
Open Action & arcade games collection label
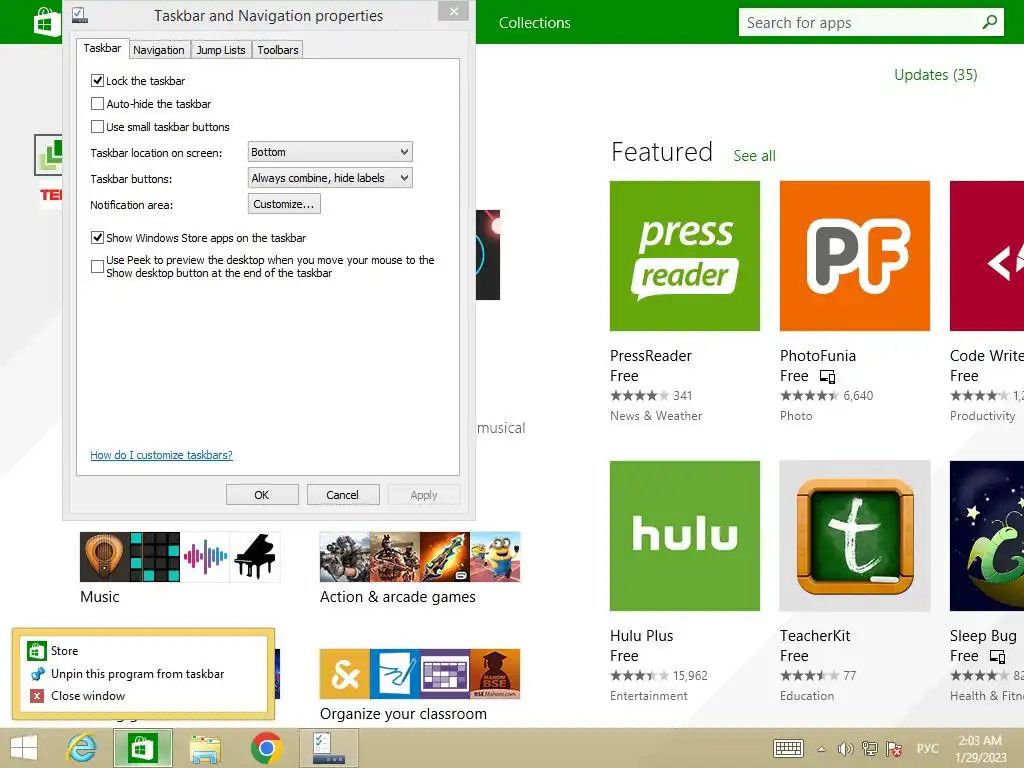[x=398, y=597]
